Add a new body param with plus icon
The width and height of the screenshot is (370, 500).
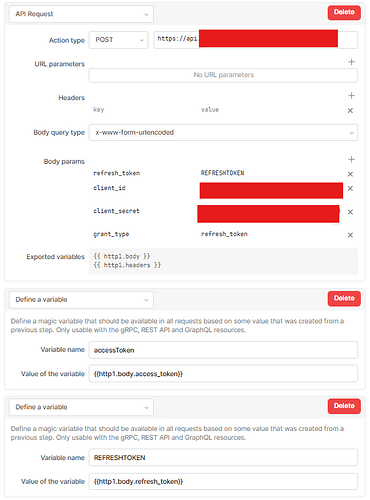point(351,160)
